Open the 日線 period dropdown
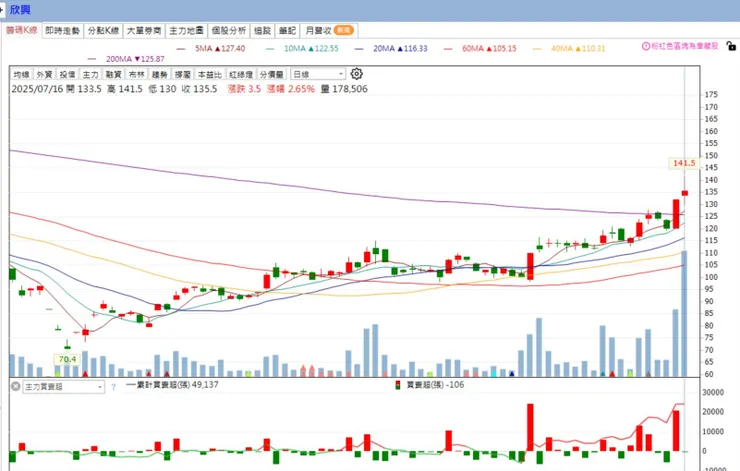 318,74
